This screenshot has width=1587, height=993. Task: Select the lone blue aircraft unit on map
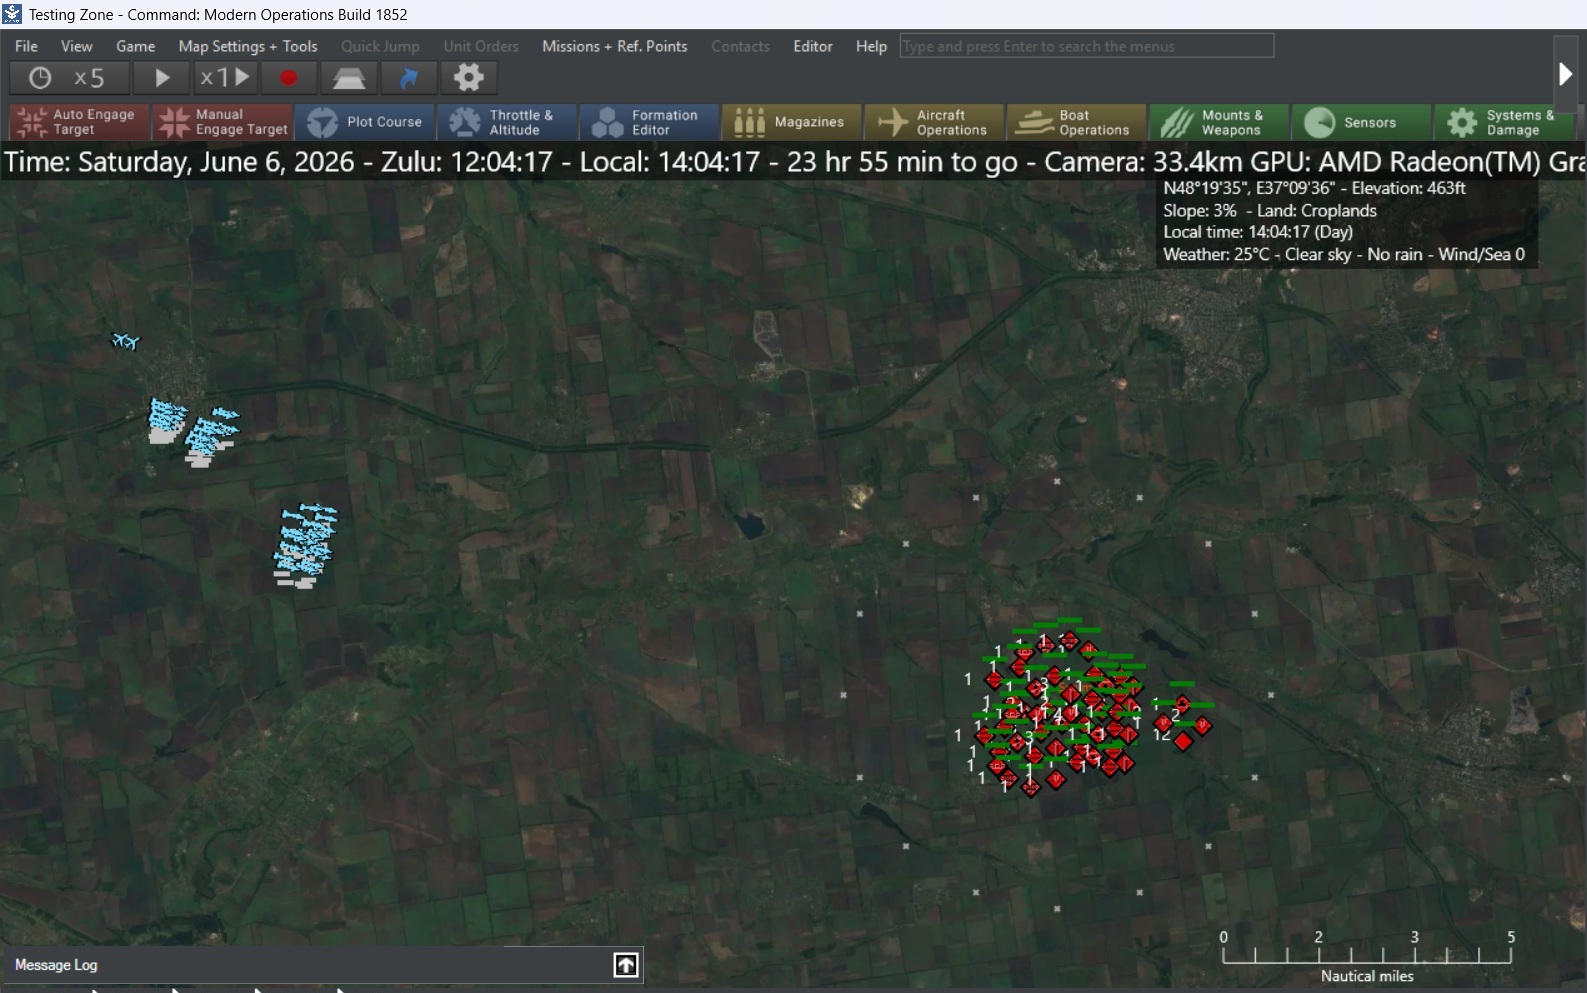point(125,341)
